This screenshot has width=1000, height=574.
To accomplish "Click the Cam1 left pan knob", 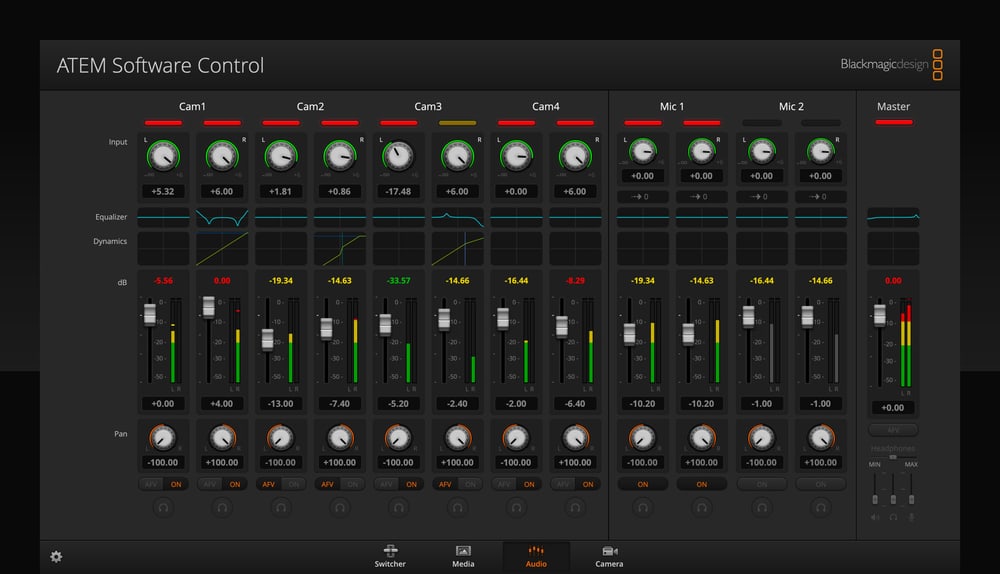I will tap(163, 438).
